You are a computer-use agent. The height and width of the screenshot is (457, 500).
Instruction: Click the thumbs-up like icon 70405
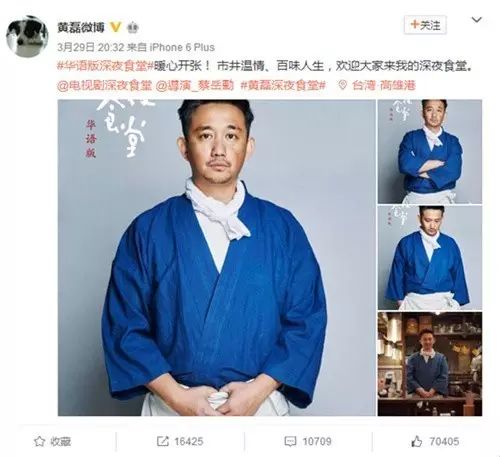[416, 442]
